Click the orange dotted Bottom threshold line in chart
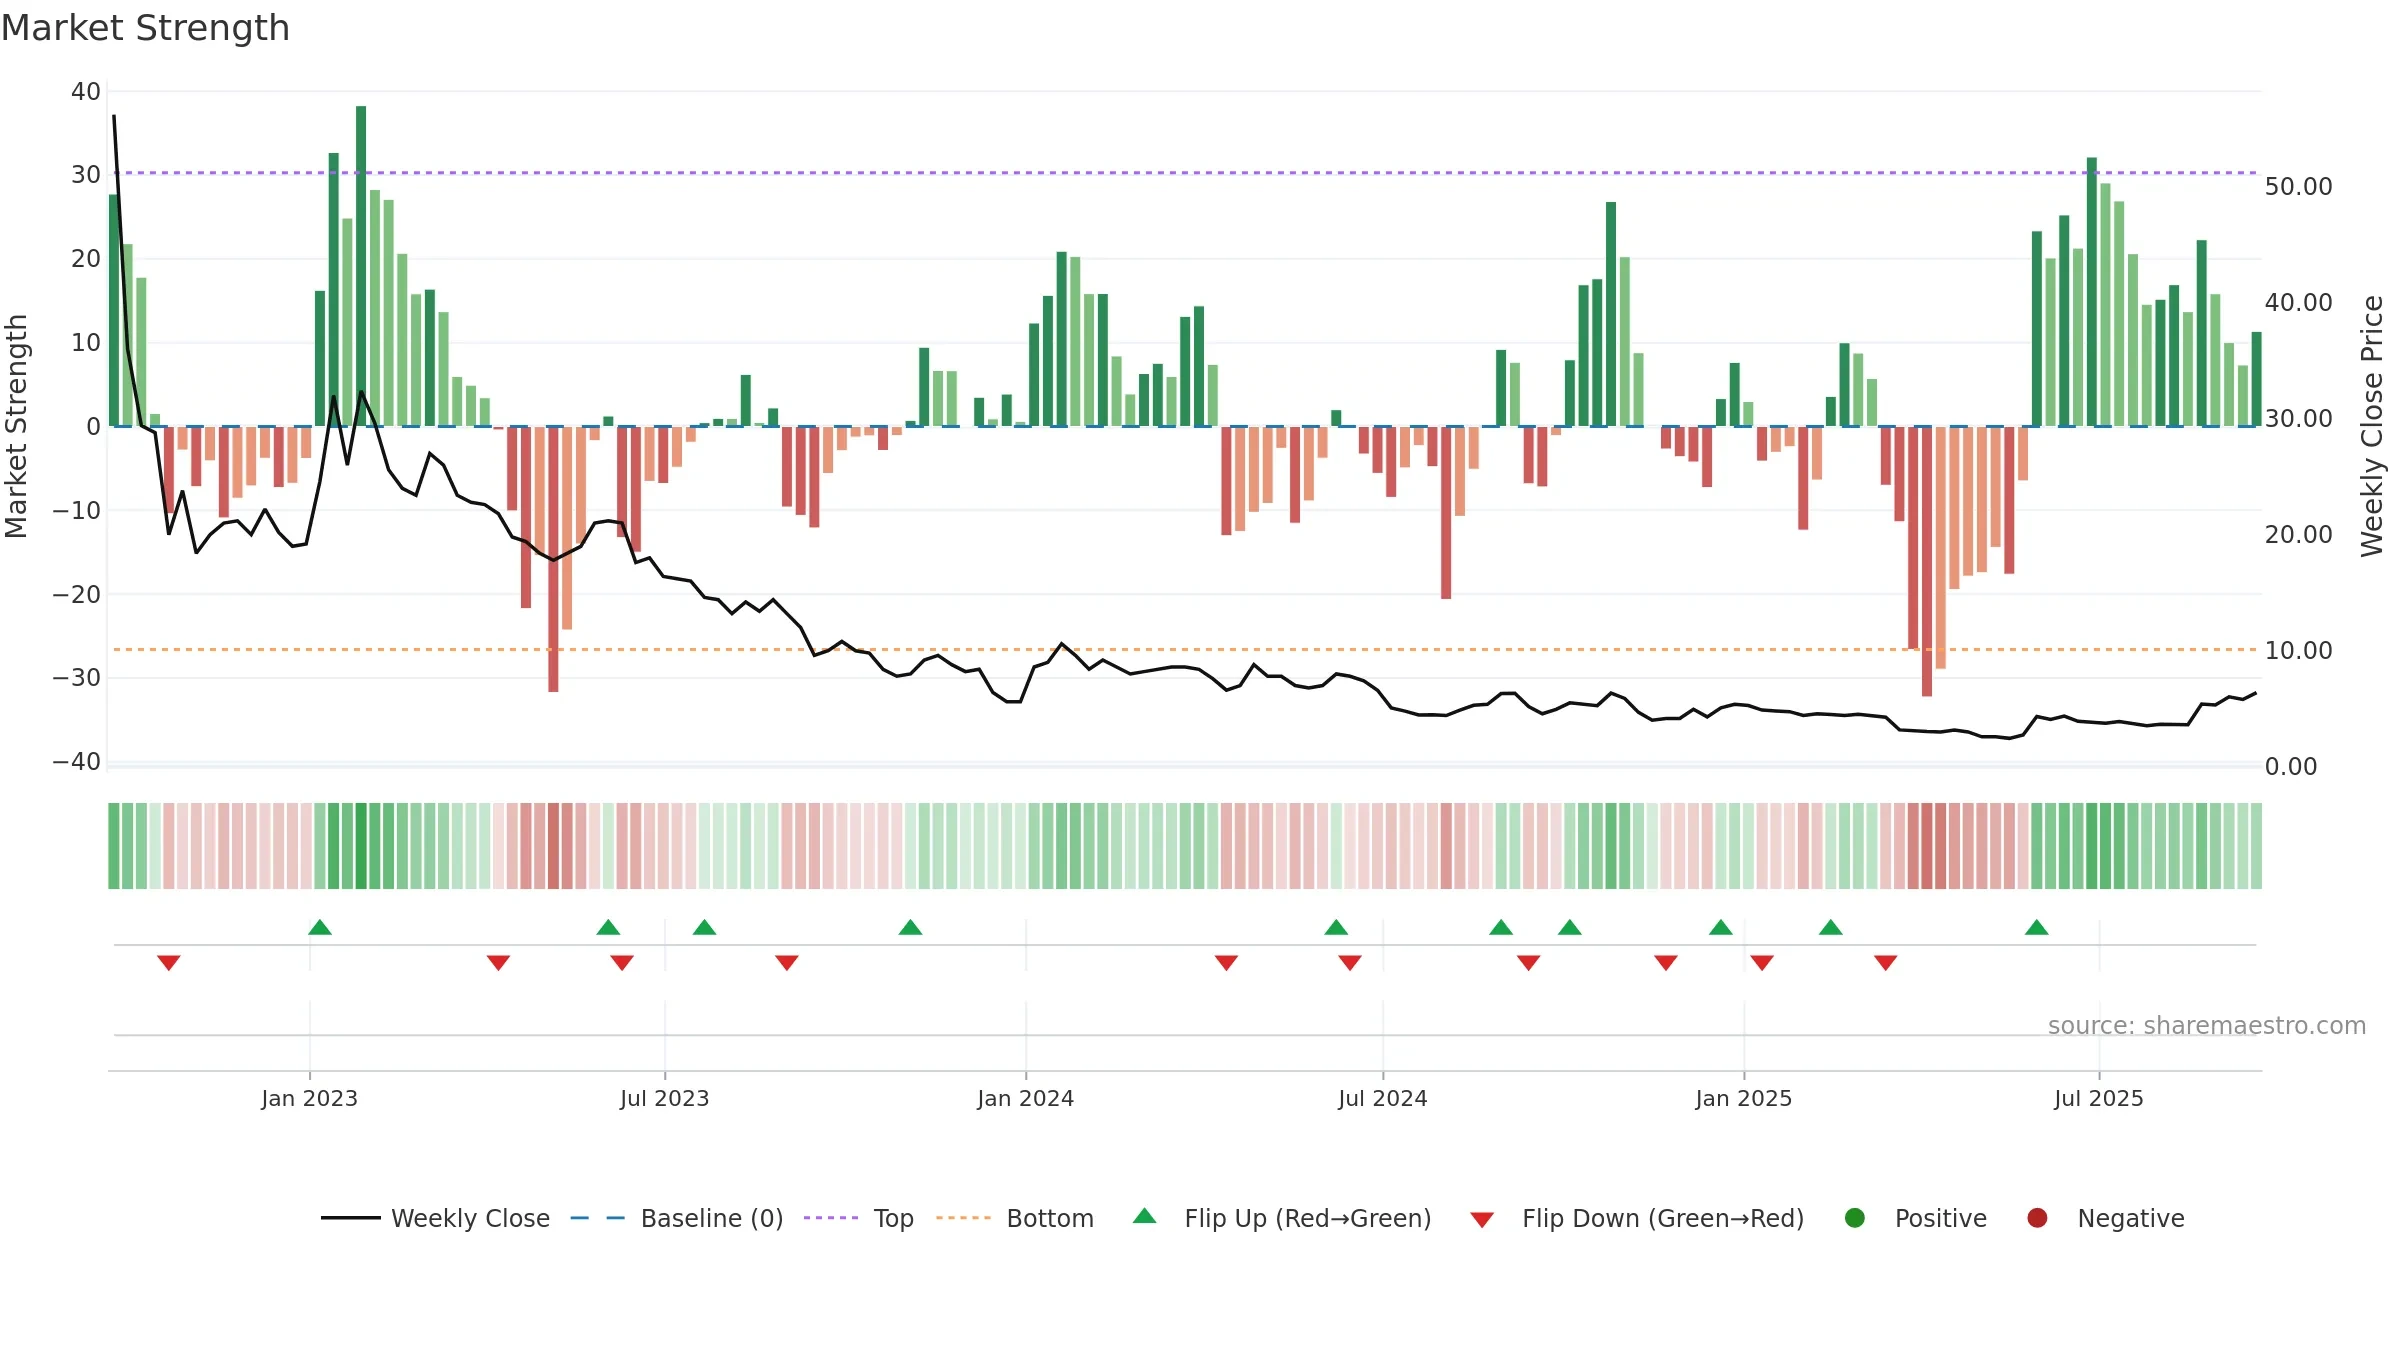The height and width of the screenshot is (1350, 2400). 1185,650
